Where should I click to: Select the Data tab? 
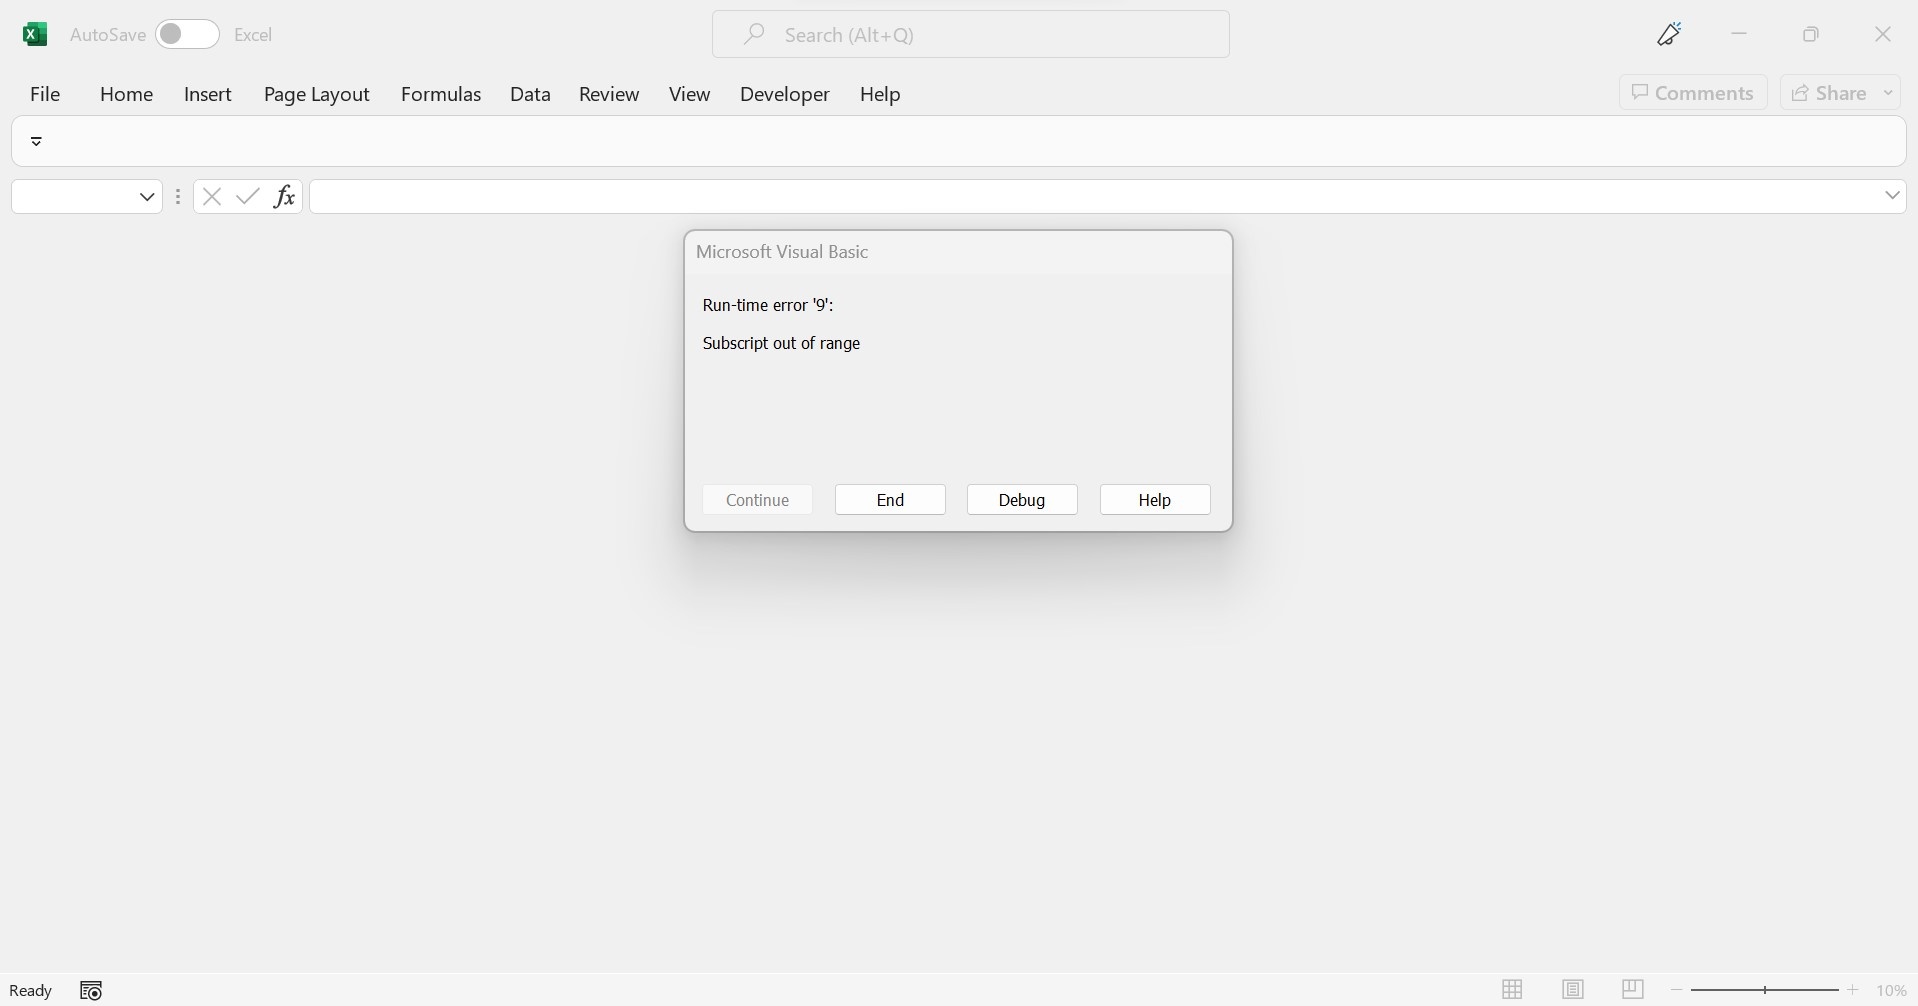coord(530,94)
